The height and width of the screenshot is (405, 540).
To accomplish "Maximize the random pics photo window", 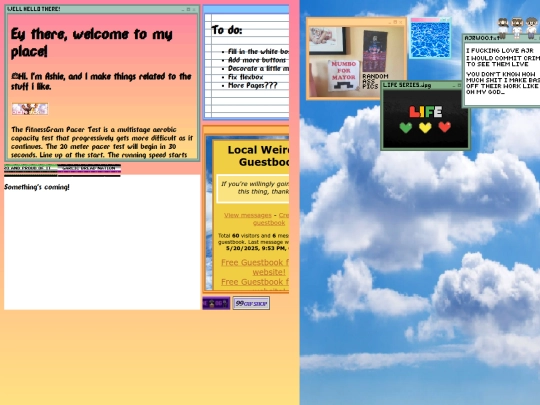I will (395, 22).
